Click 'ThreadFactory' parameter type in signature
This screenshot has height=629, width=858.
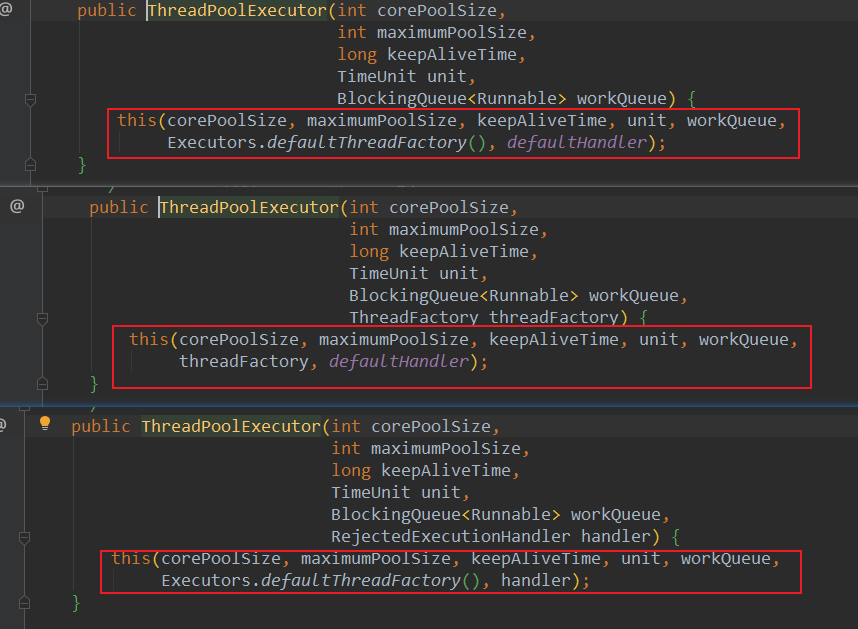tap(414, 317)
